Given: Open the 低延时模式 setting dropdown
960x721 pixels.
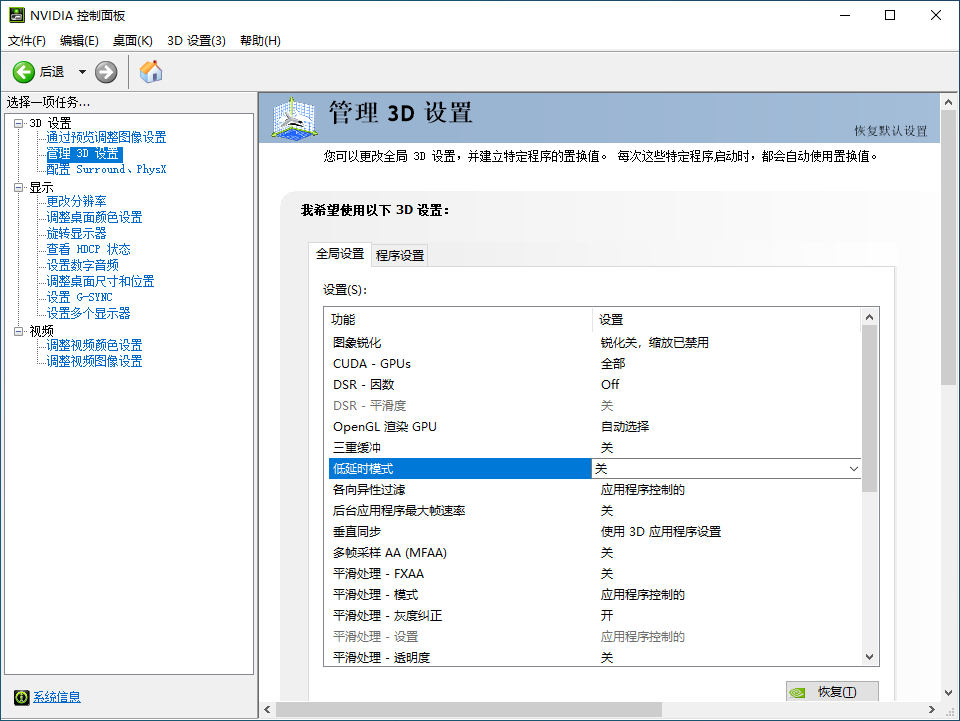Looking at the screenshot, I should click(x=853, y=468).
